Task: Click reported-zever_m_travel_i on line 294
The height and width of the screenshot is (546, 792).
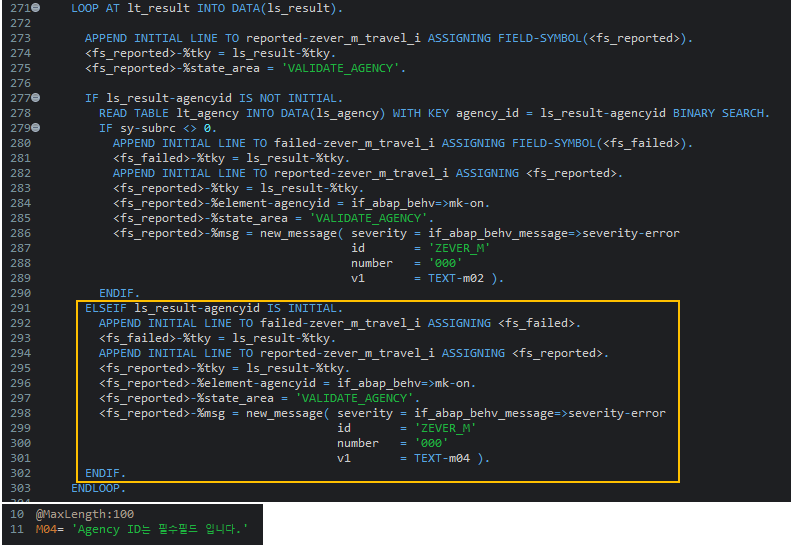Action: pyautogui.click(x=347, y=353)
